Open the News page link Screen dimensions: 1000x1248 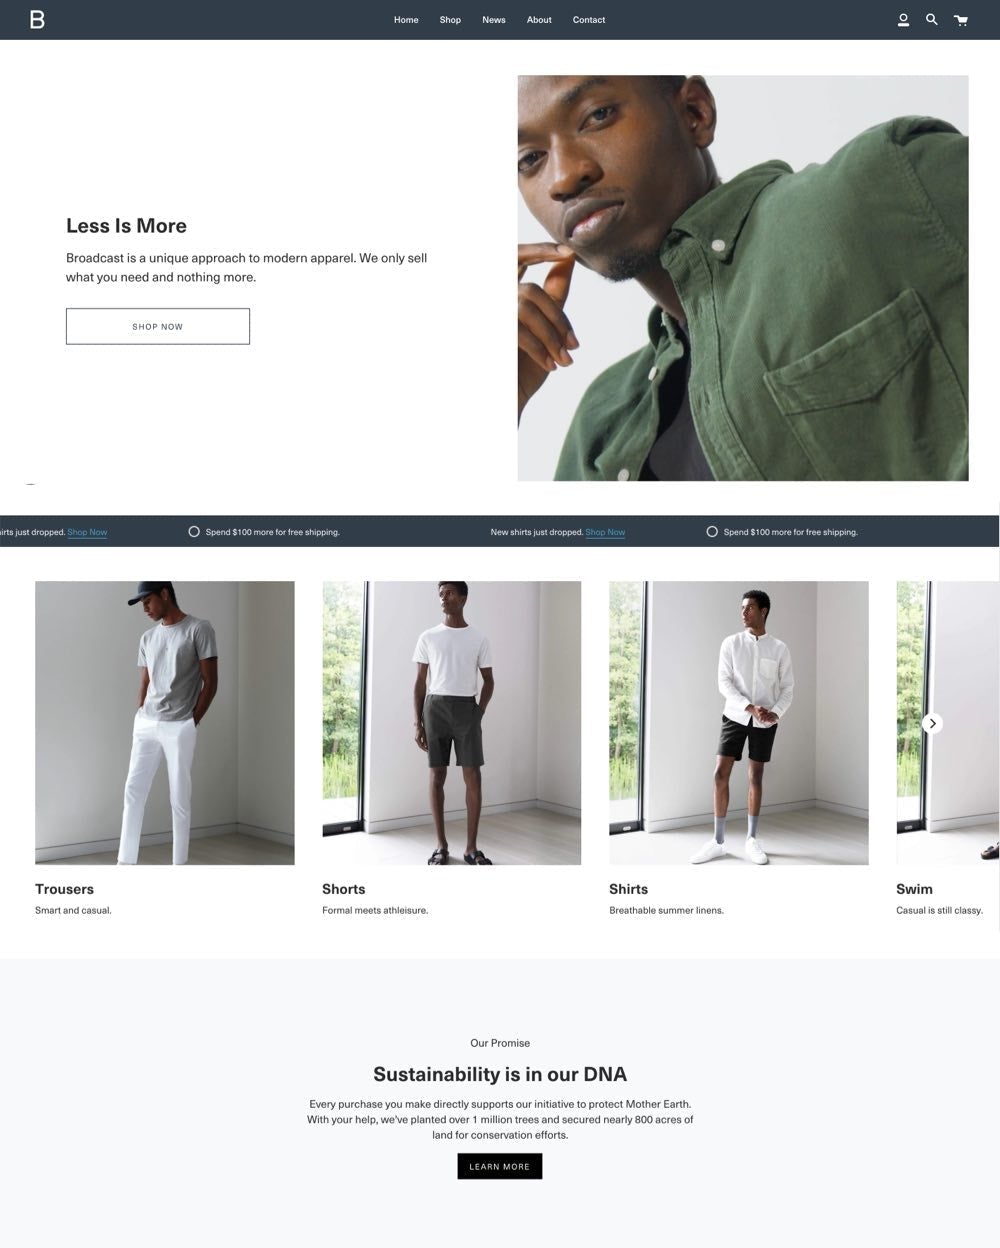pos(494,20)
